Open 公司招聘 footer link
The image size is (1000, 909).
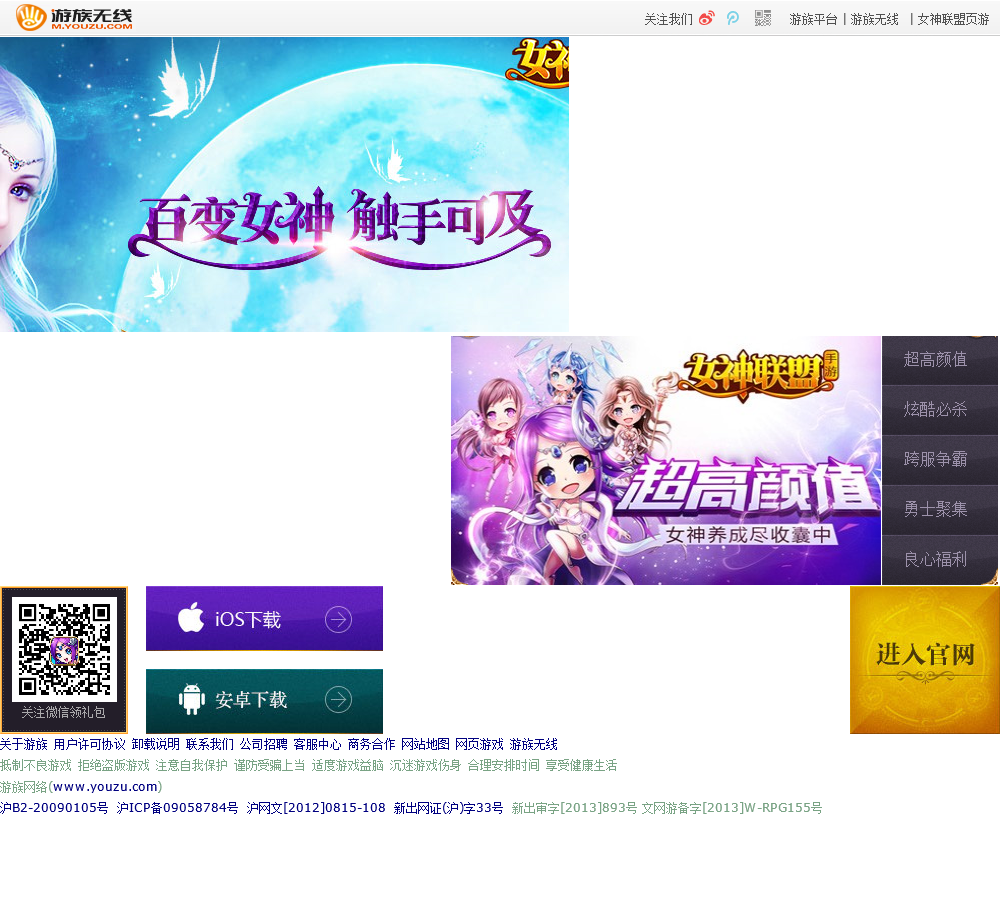pos(263,744)
